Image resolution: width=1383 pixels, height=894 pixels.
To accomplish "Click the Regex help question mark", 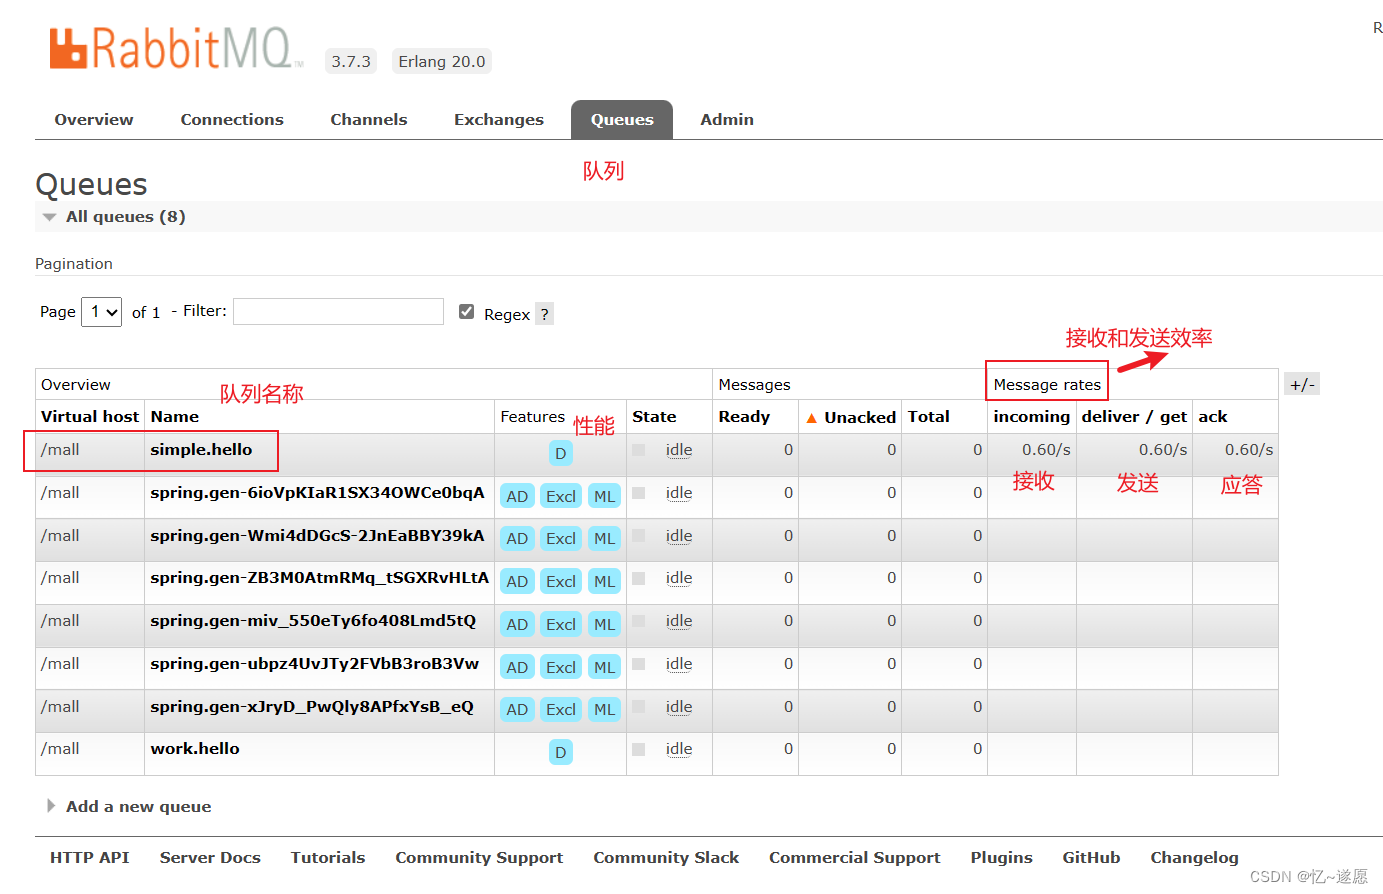I will pos(544,314).
